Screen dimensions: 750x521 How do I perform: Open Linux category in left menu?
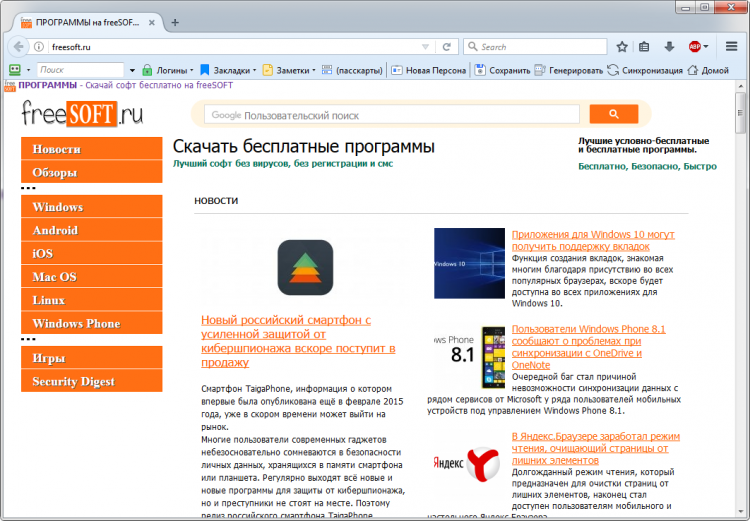point(92,300)
